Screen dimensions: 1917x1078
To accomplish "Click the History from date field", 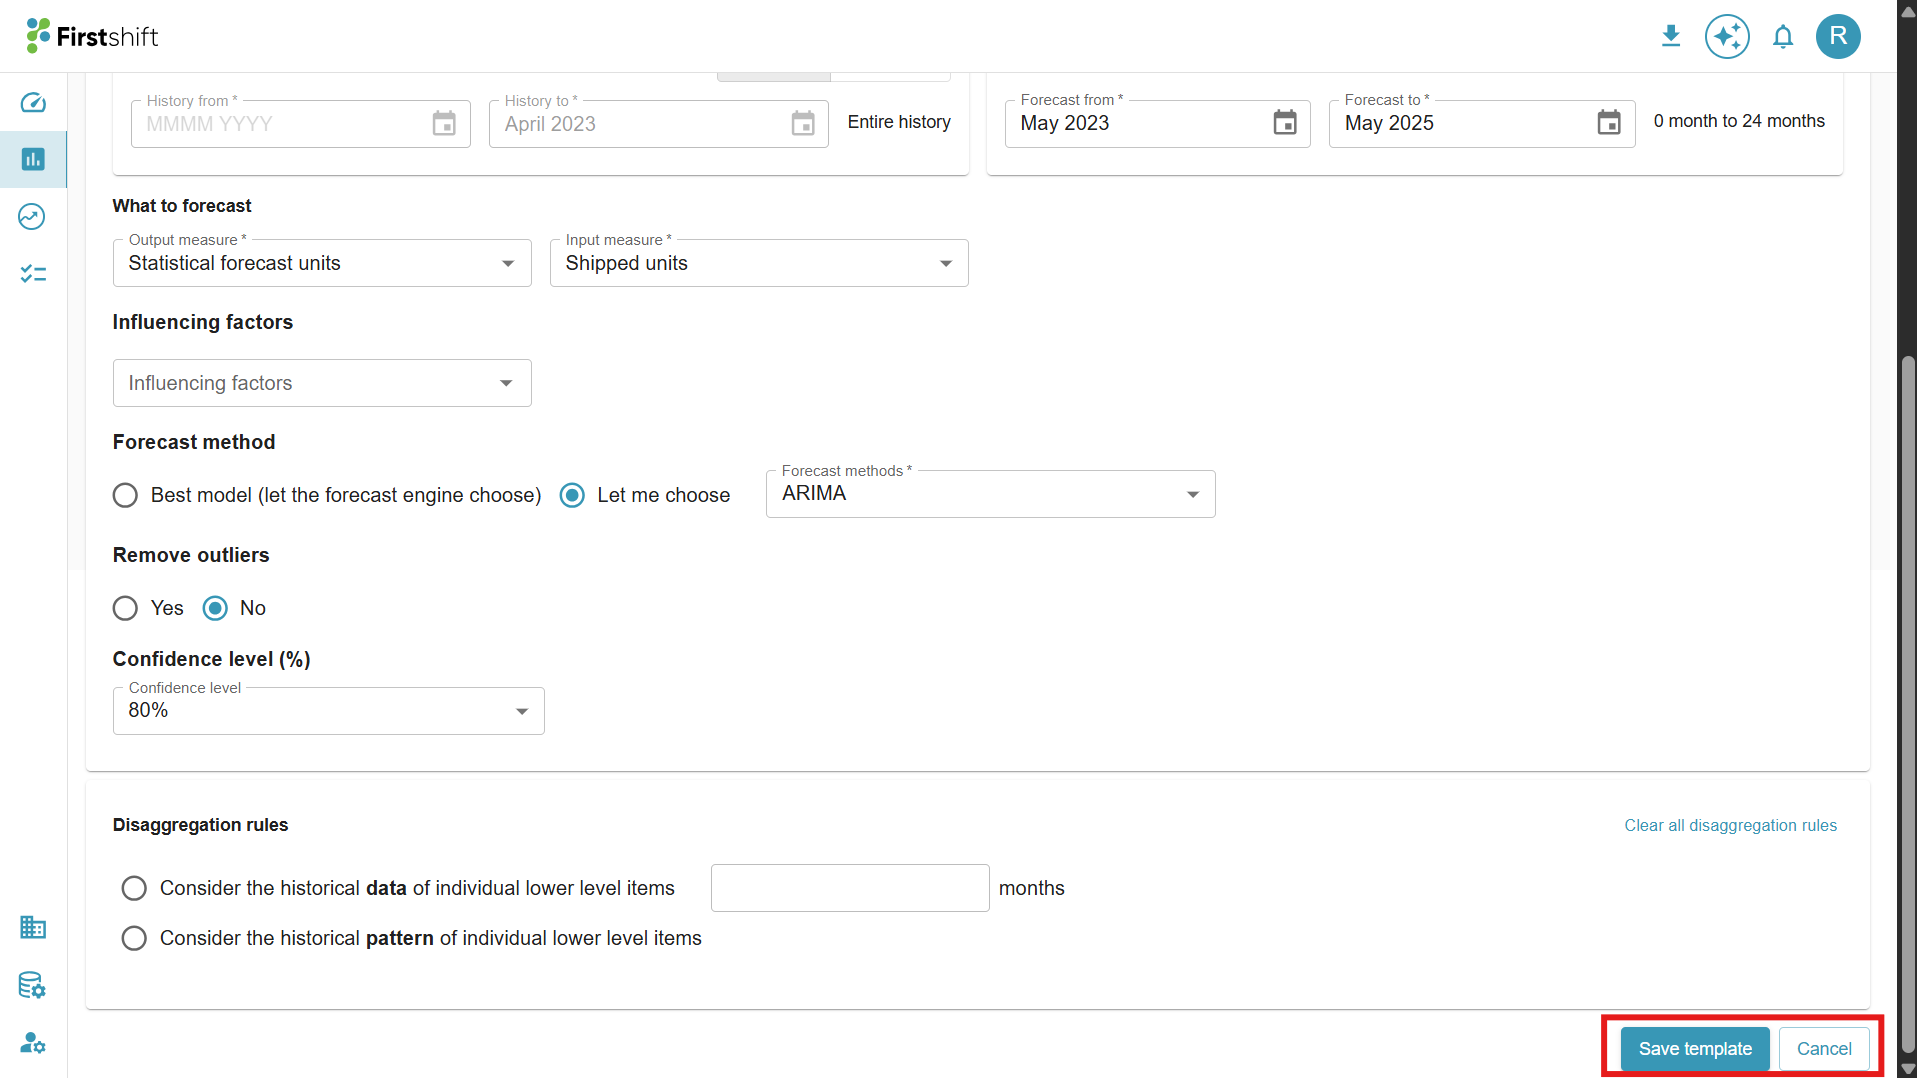I will tap(300, 124).
